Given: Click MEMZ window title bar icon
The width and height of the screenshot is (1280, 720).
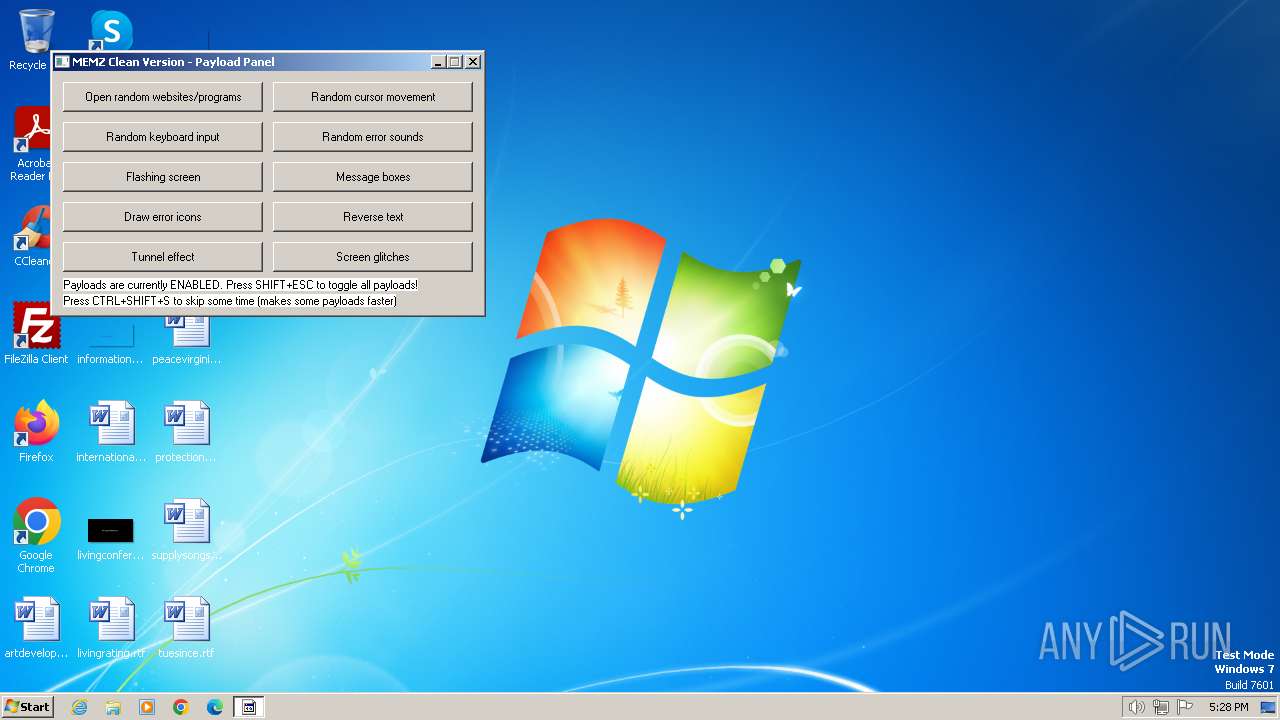Looking at the screenshot, I should 62,62.
